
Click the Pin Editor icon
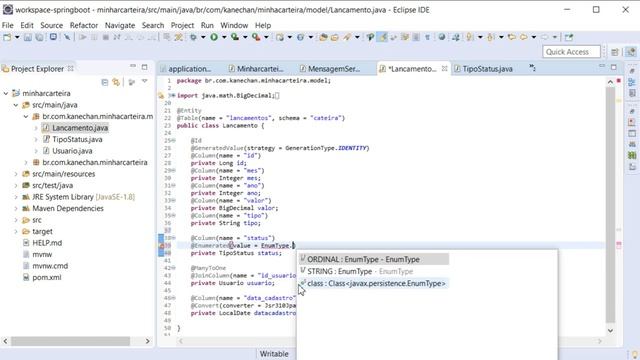point(569,37)
